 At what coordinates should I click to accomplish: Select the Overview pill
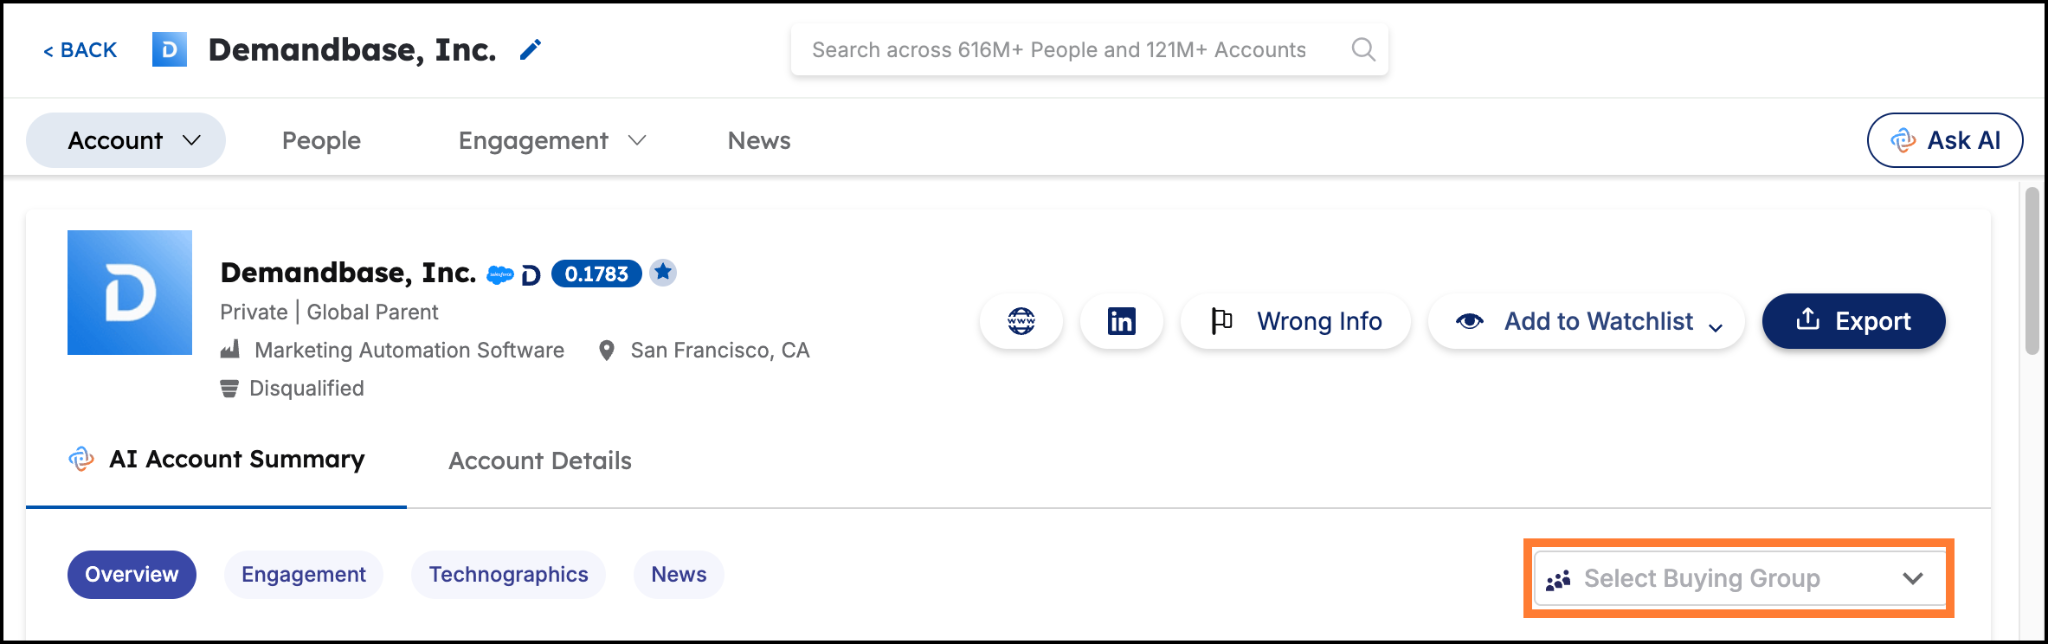coord(132,575)
